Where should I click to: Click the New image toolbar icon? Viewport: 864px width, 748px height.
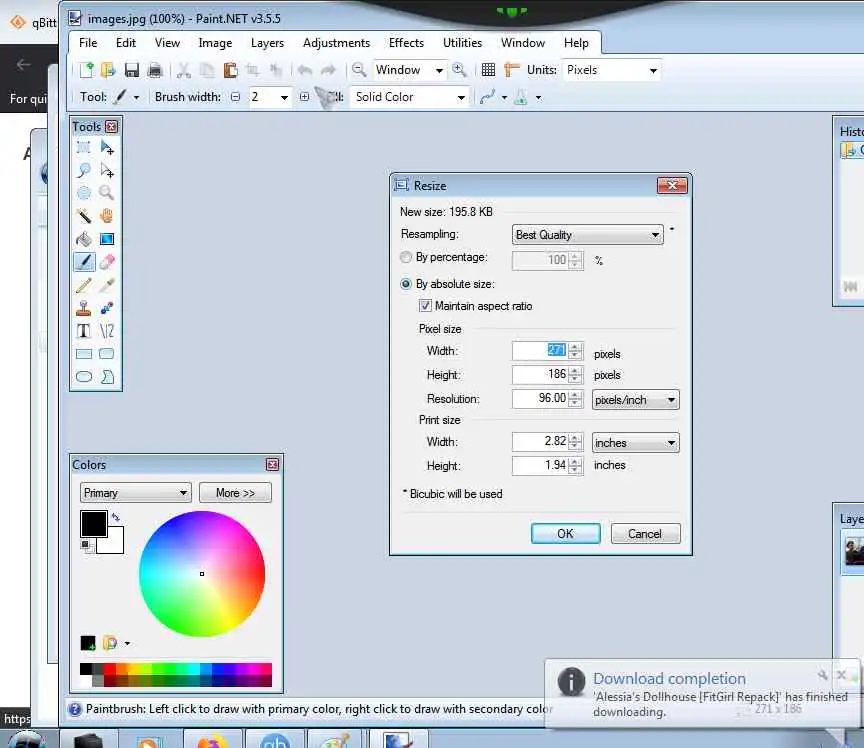tap(87, 70)
